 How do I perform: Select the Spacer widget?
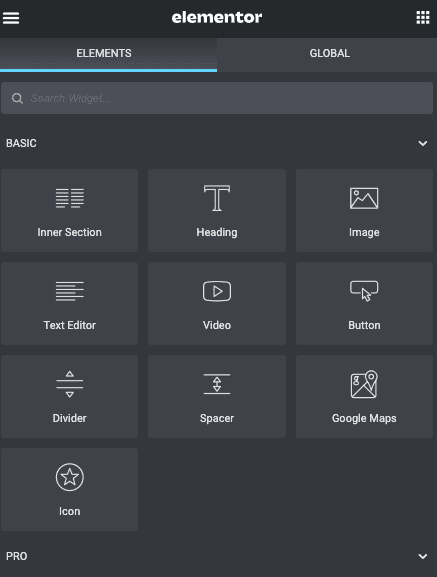pyautogui.click(x=217, y=396)
